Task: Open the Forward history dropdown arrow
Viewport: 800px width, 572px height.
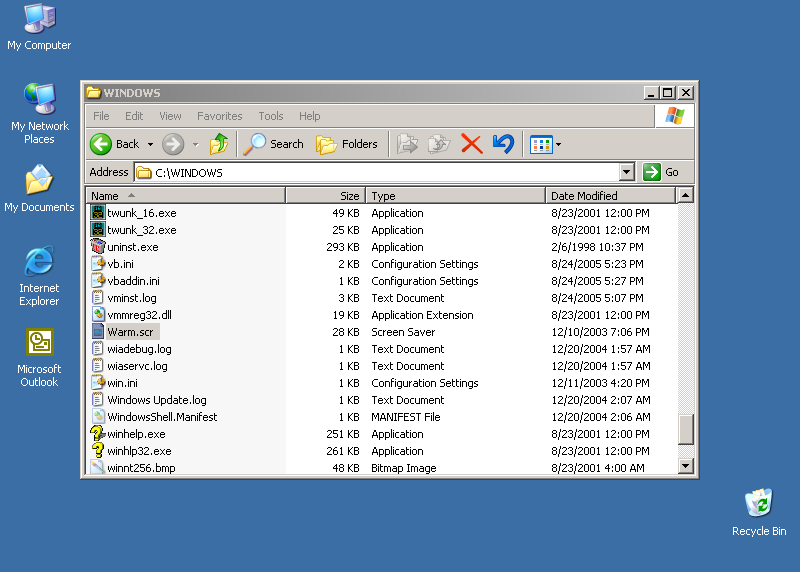Action: [195, 145]
